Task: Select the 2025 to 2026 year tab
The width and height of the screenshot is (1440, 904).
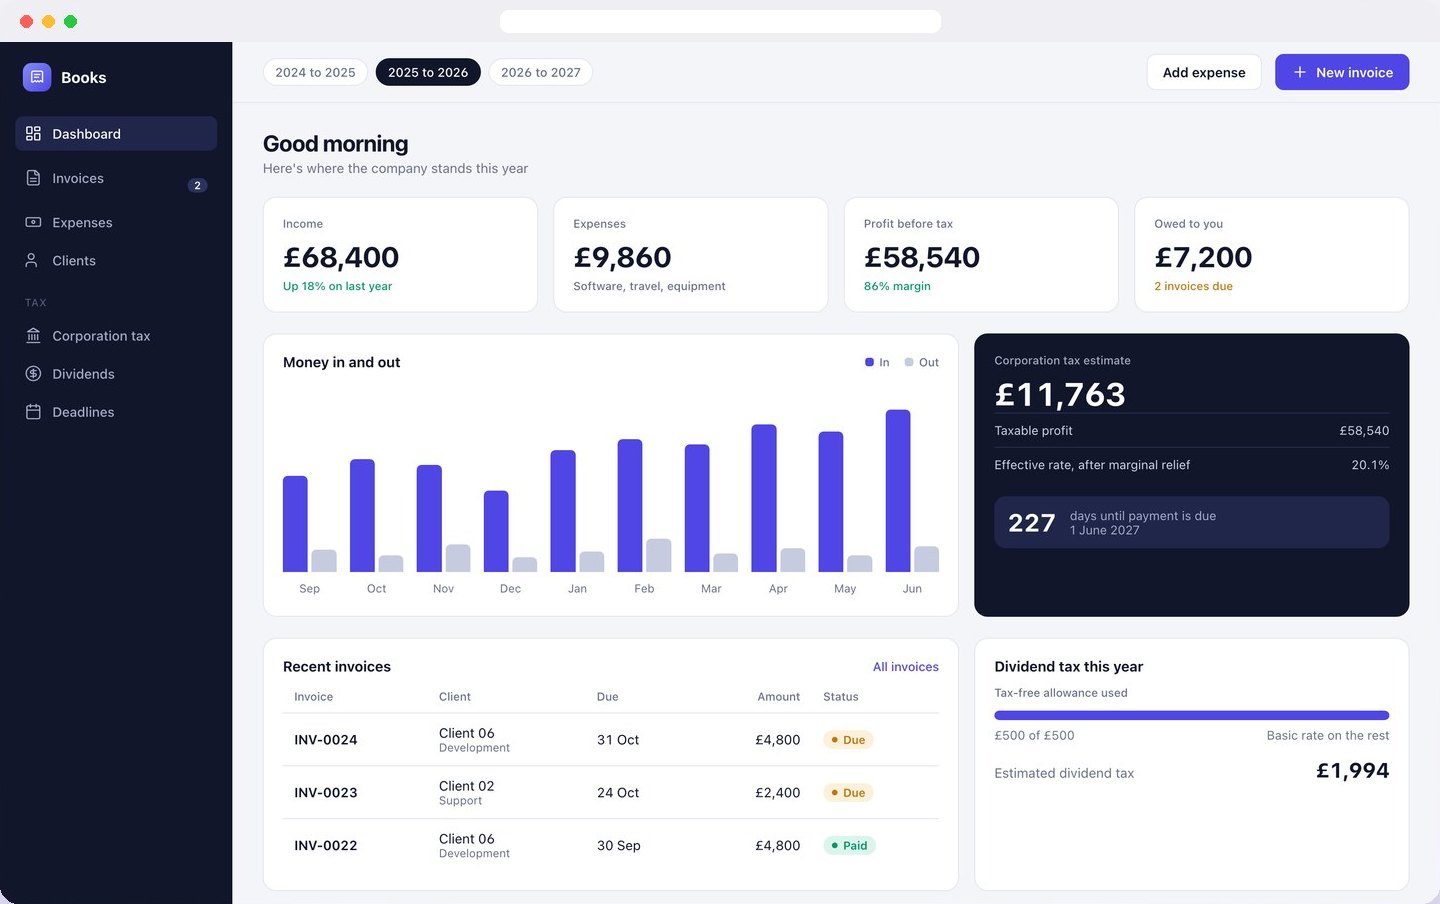Action: (428, 72)
